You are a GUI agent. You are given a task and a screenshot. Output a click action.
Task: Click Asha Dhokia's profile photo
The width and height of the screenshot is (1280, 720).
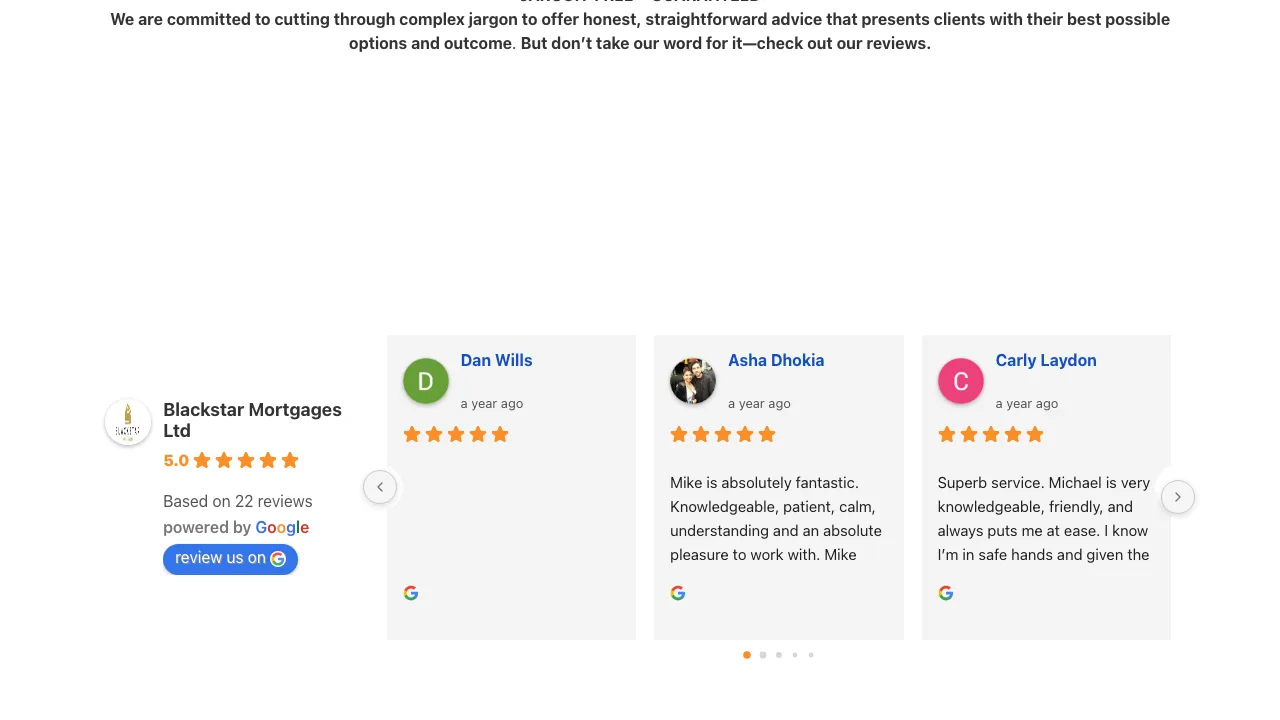click(693, 381)
